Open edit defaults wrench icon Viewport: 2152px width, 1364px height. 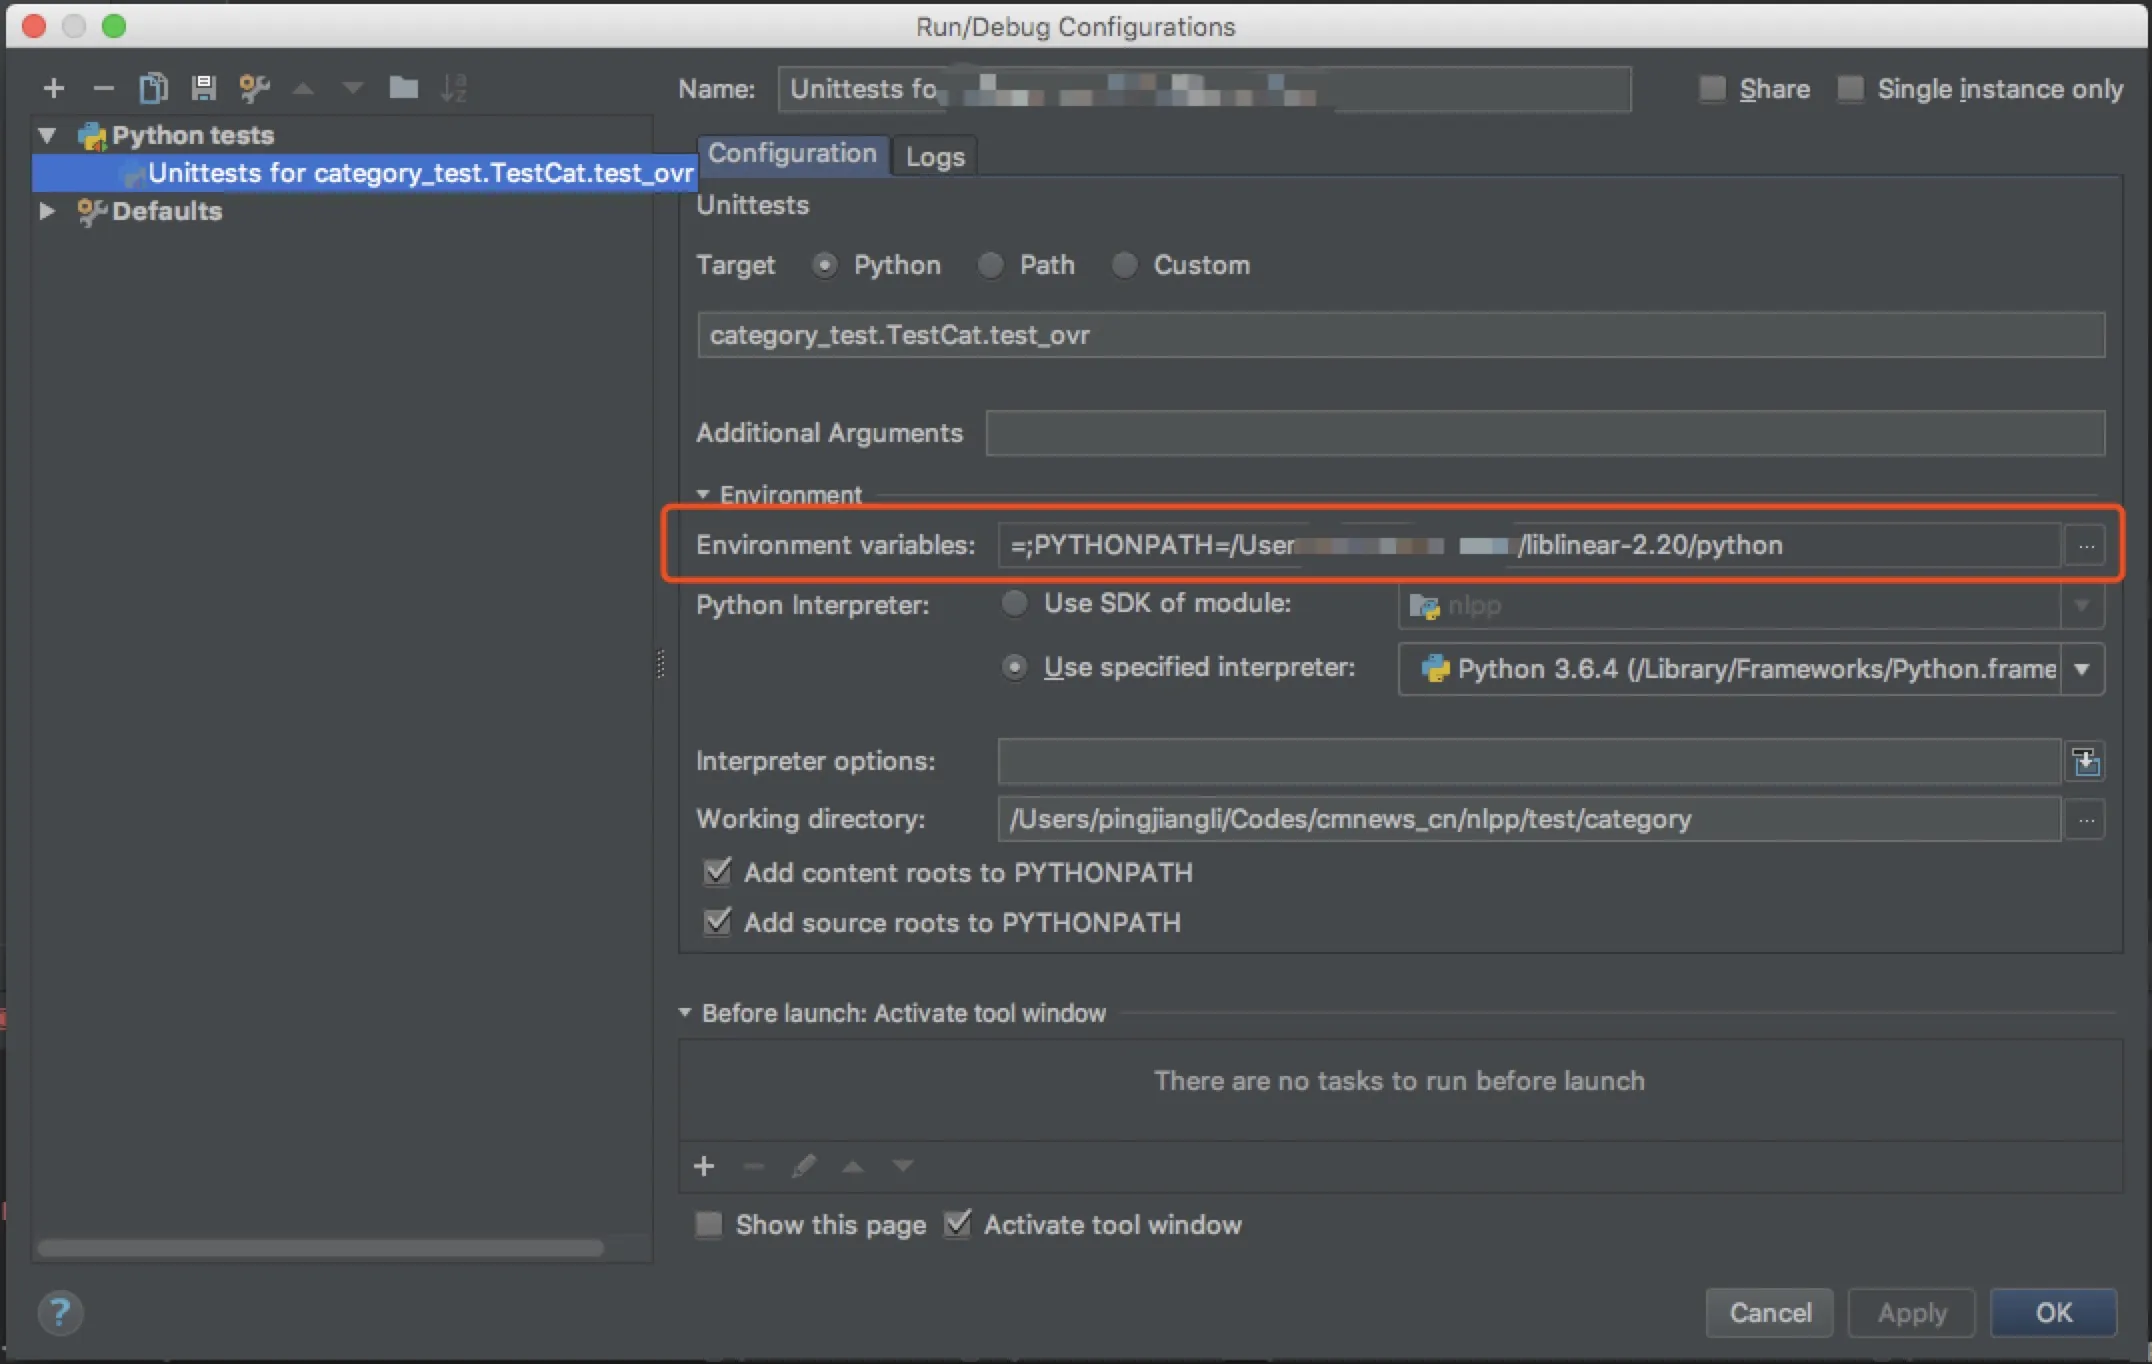click(254, 89)
